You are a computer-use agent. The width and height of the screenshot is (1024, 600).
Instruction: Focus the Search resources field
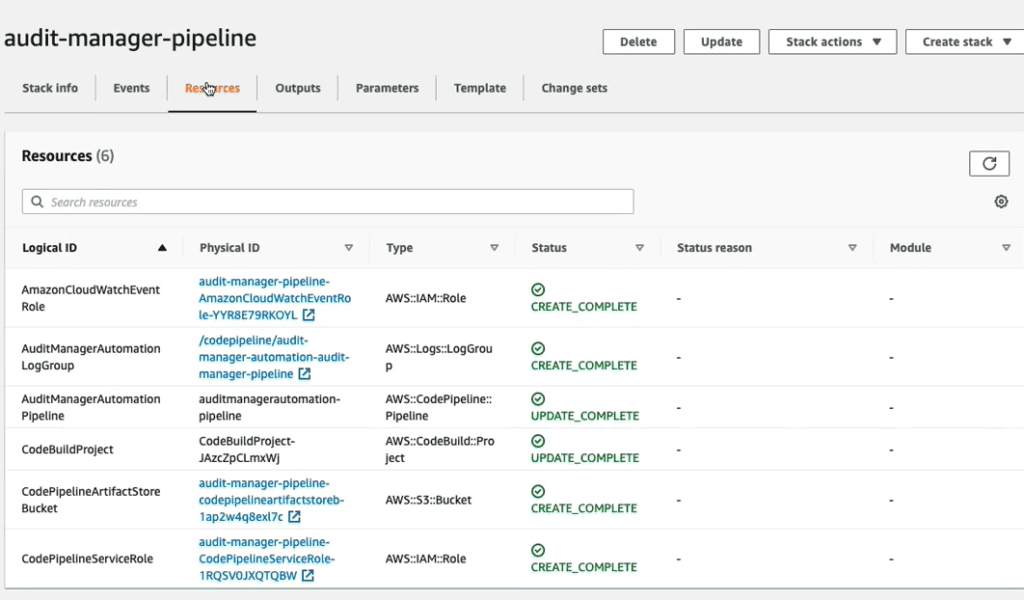click(328, 202)
